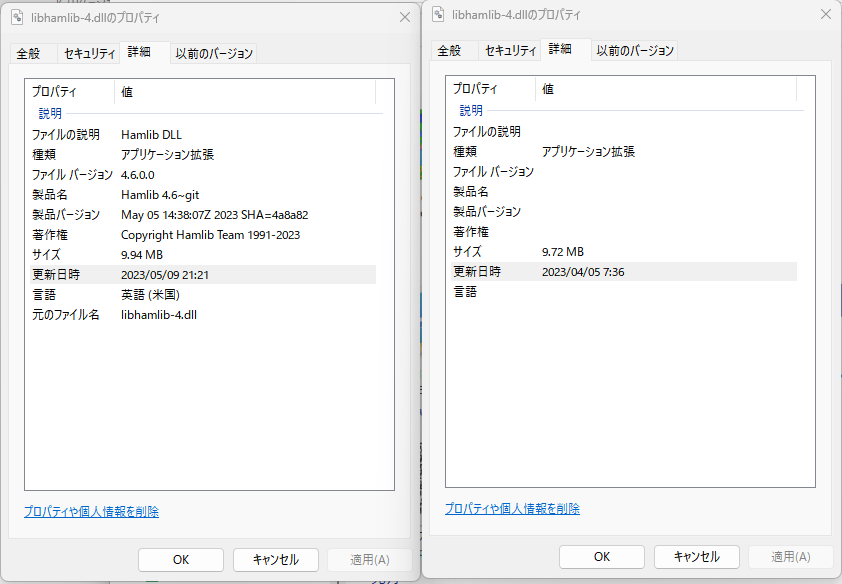Close the left properties window

pyautogui.click(x=405, y=17)
